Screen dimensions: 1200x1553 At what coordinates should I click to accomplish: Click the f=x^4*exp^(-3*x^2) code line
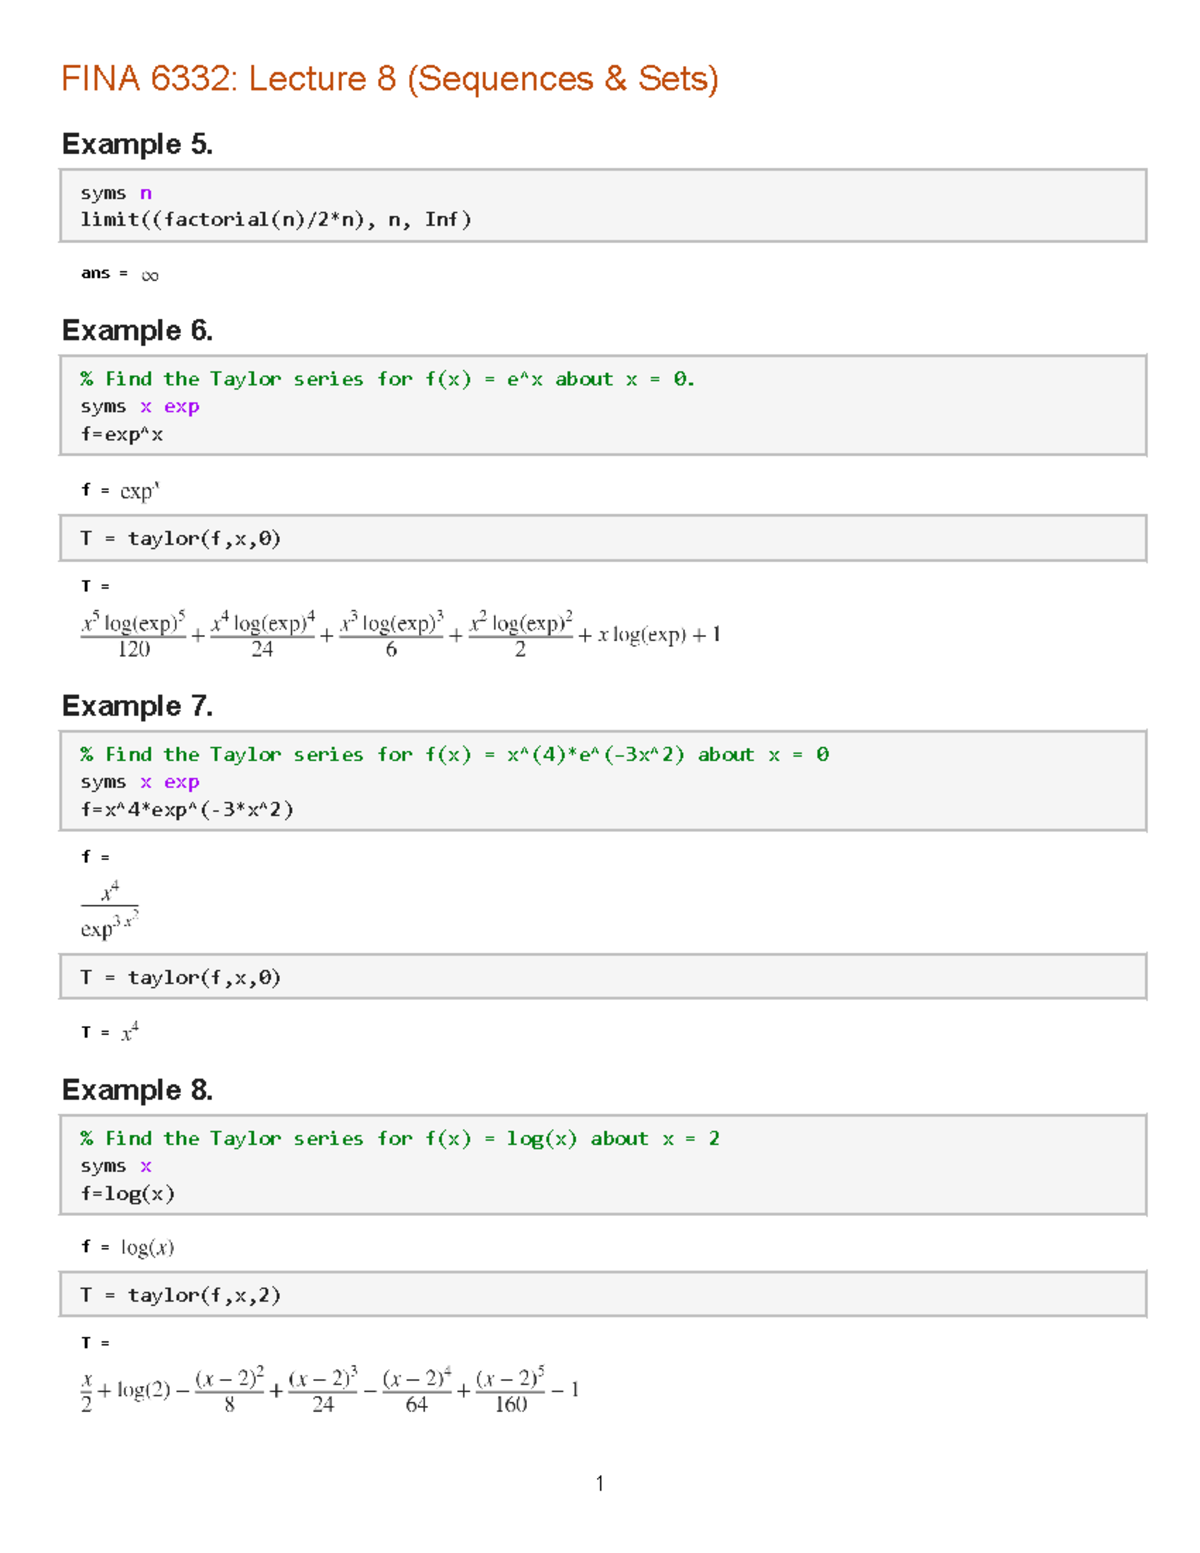[x=187, y=810]
